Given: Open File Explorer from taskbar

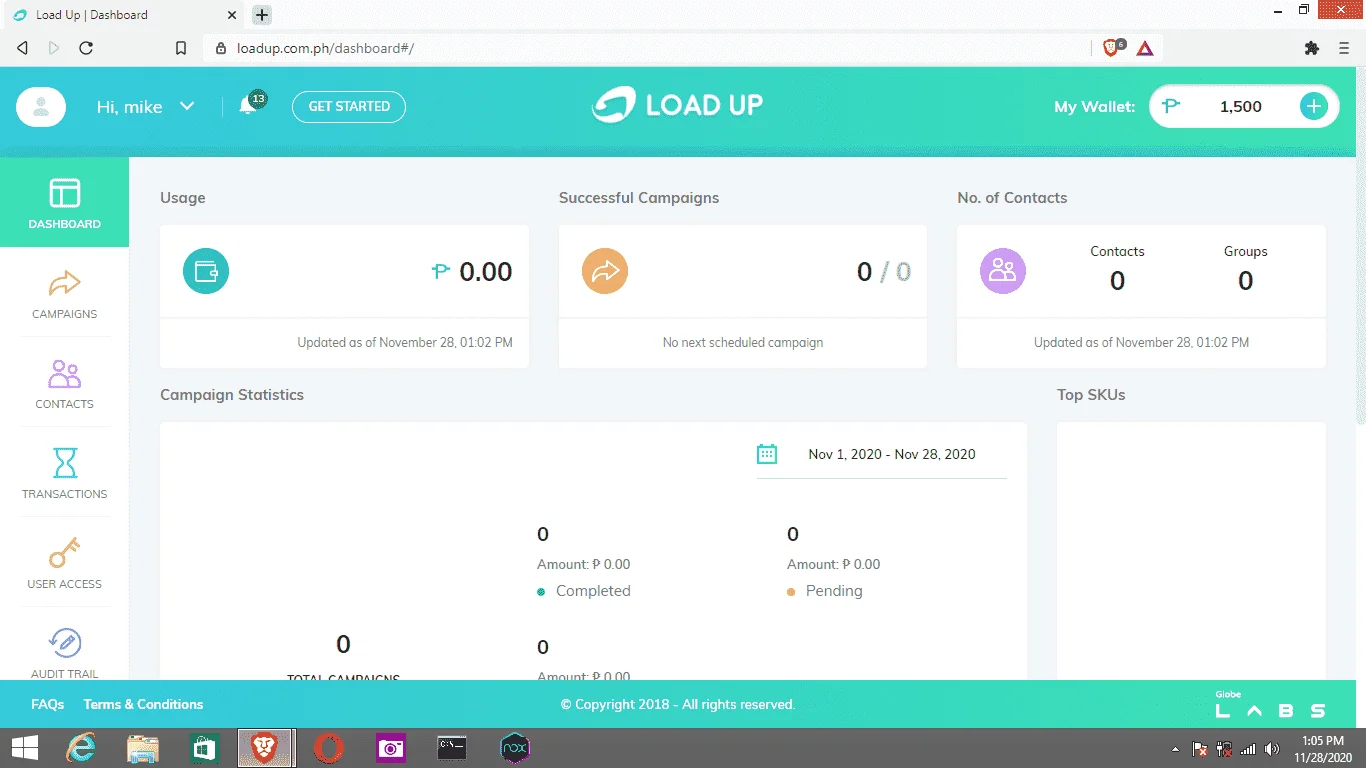Looking at the screenshot, I should pyautogui.click(x=143, y=748).
